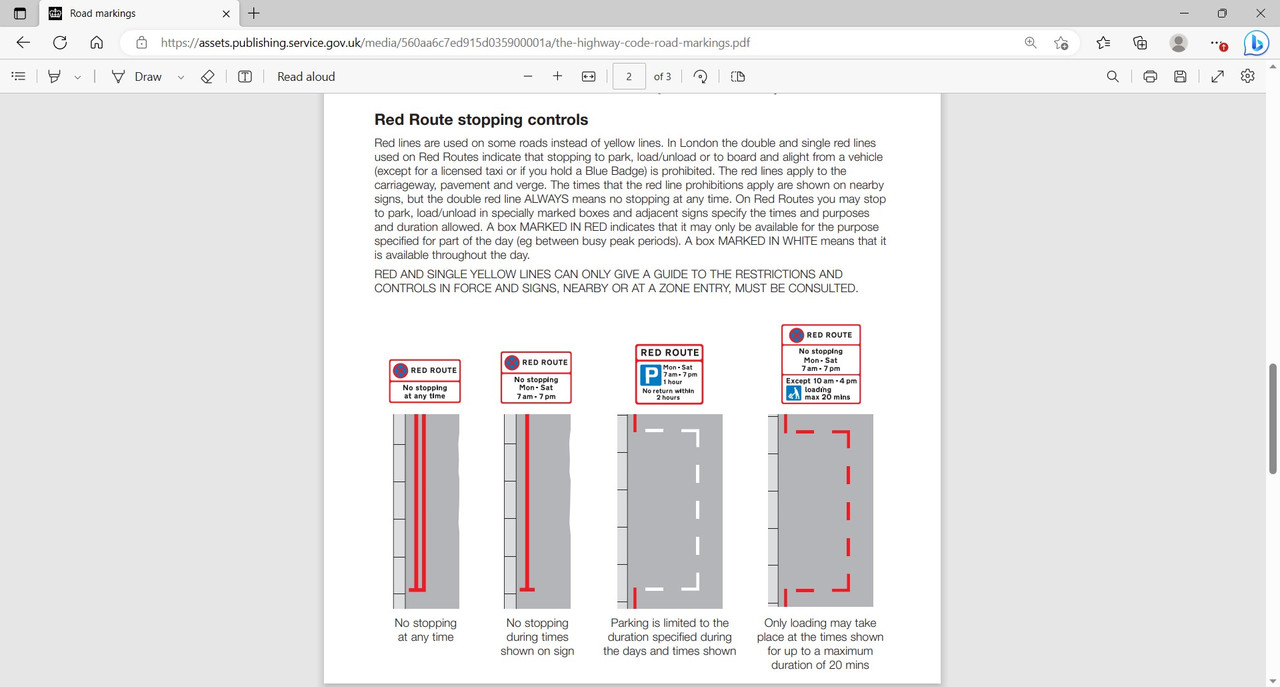Expand the highlight color dropdown
Screen dimensions: 1280x687
tap(78, 77)
